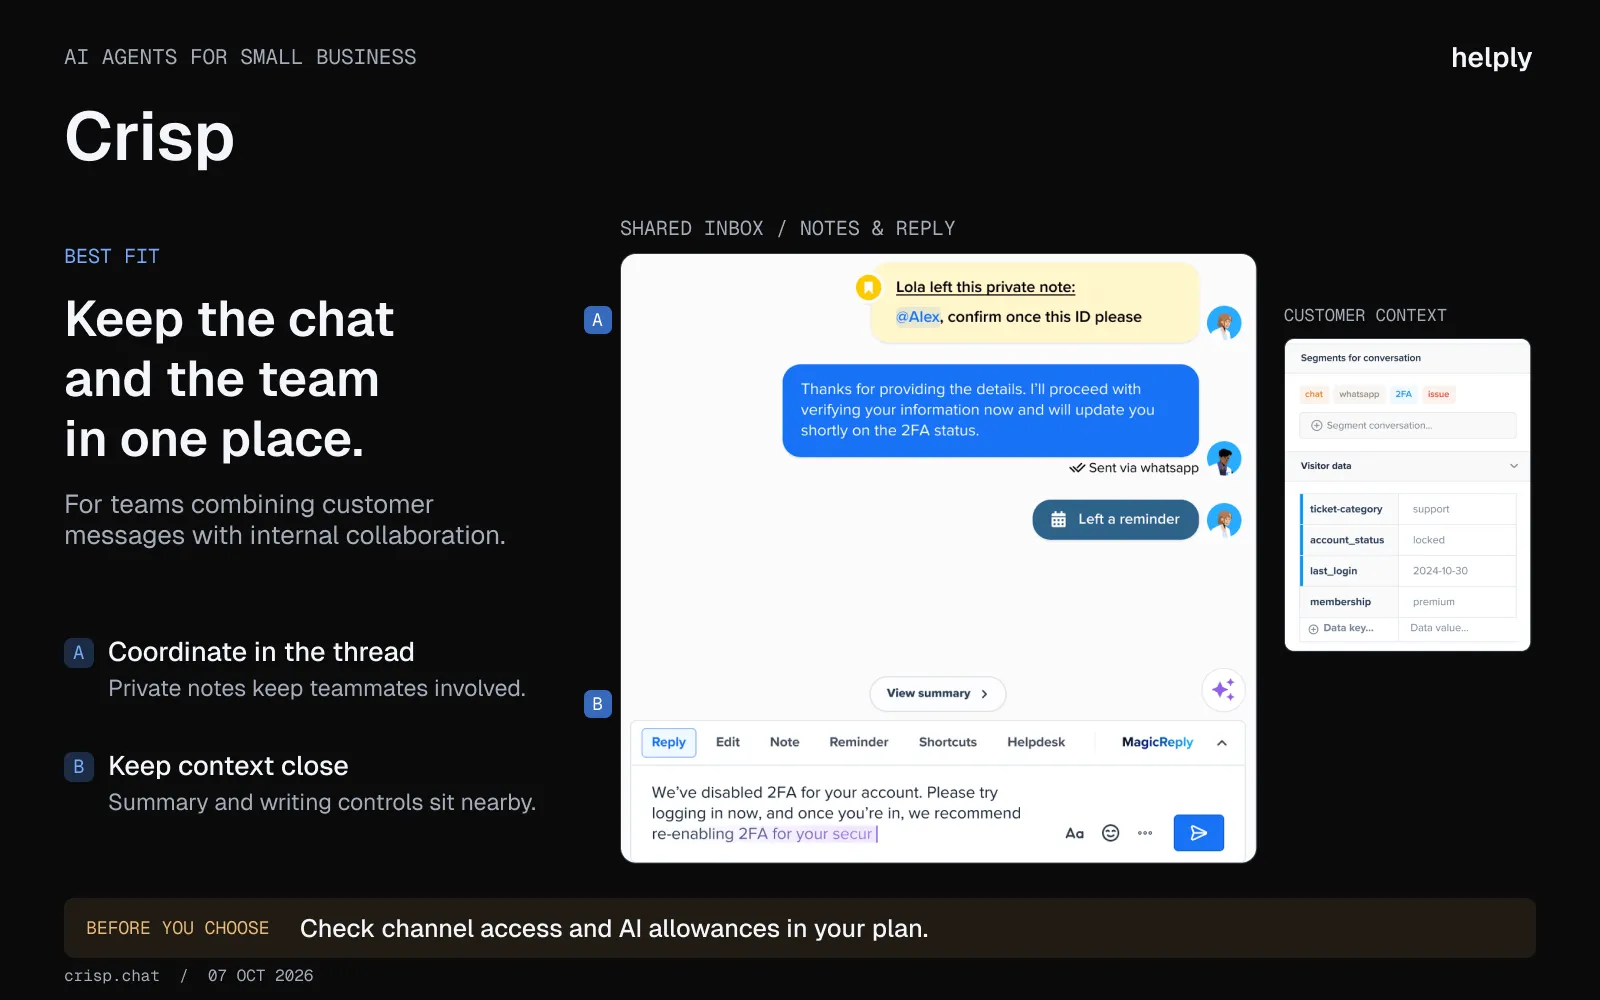The width and height of the screenshot is (1600, 1000).
Task: Open the Shortcuts tab
Action: [x=947, y=742]
